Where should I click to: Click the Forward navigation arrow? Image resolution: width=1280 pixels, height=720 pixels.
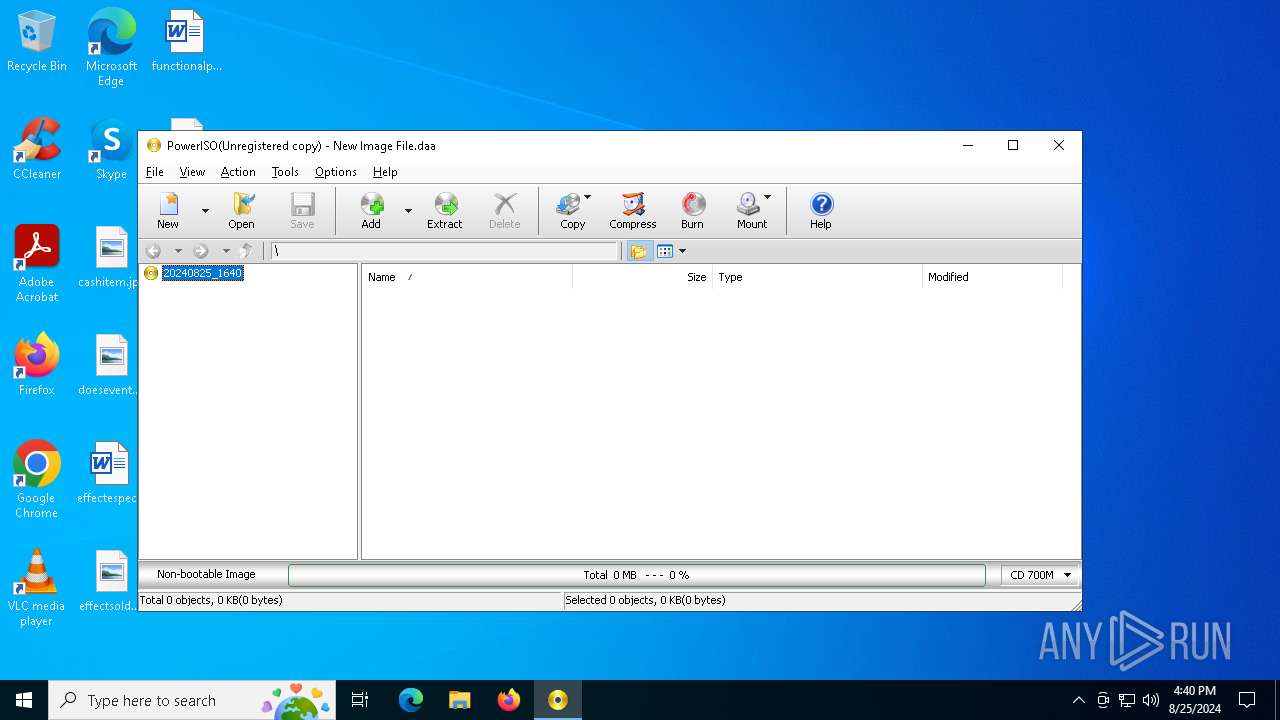click(x=201, y=251)
